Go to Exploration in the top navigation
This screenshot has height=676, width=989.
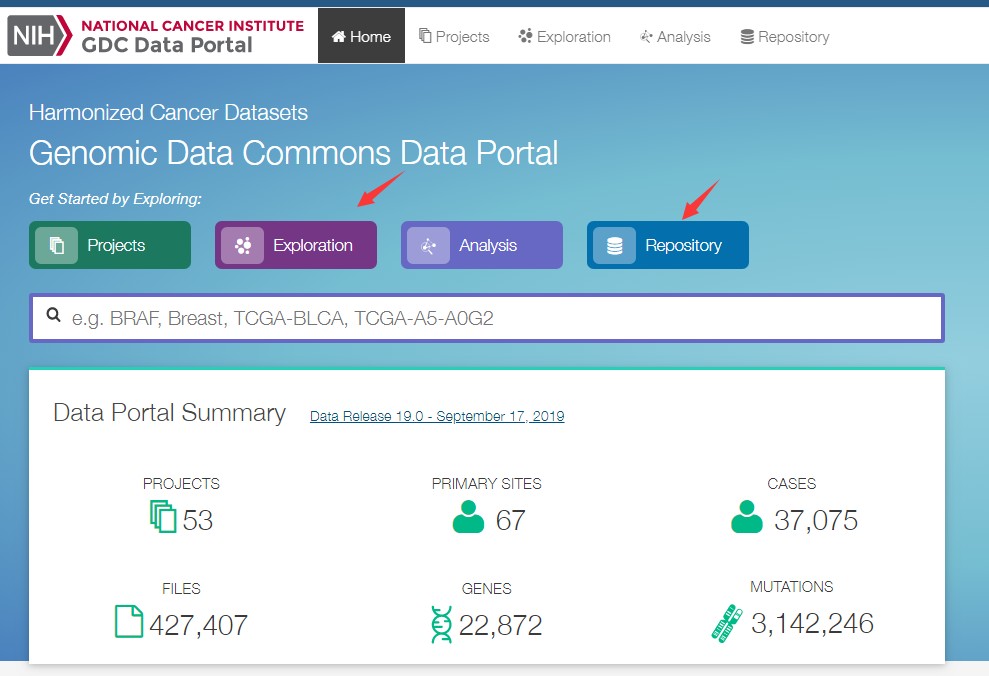pos(564,37)
